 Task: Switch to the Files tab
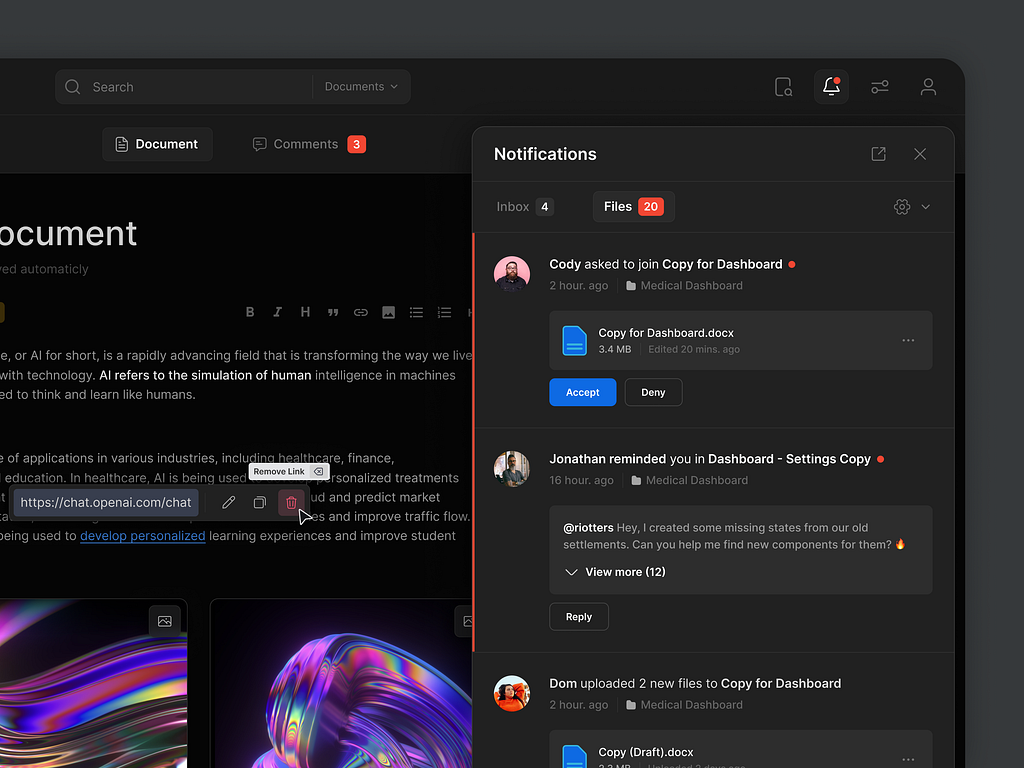[633, 206]
